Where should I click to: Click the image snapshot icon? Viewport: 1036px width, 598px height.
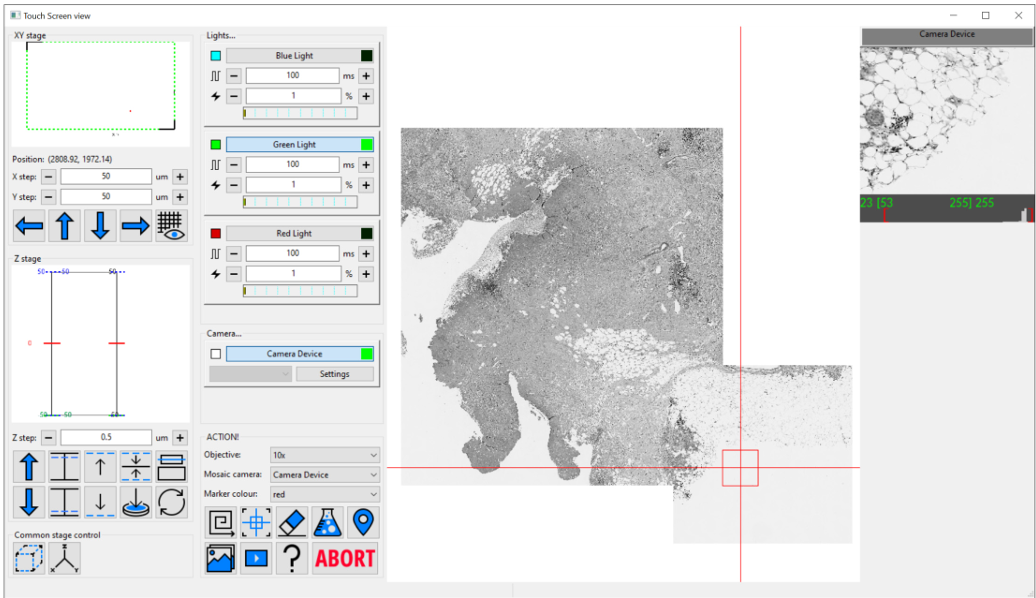coord(221,558)
